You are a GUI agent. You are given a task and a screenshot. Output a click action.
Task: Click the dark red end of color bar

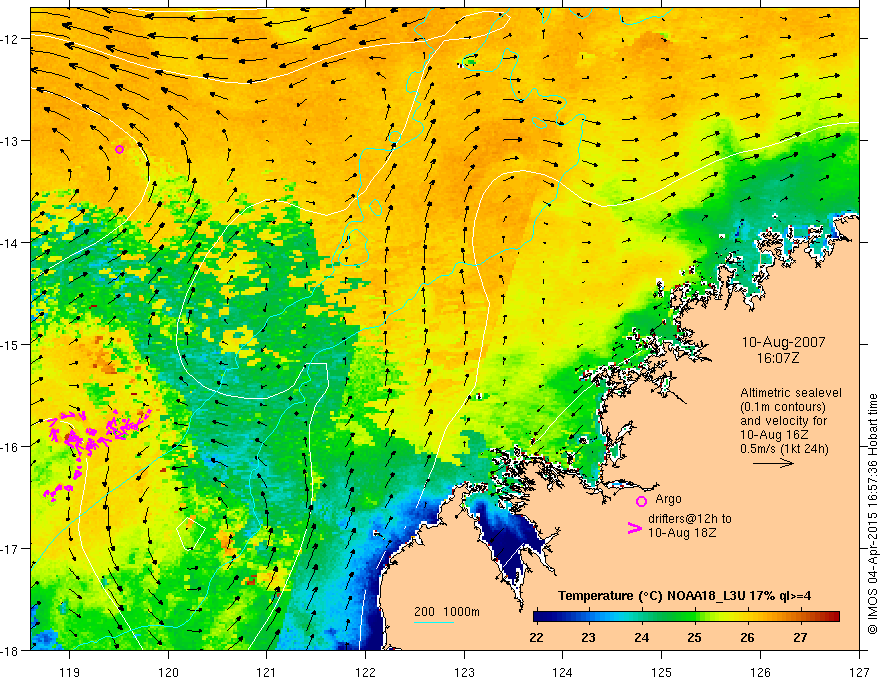pos(834,617)
